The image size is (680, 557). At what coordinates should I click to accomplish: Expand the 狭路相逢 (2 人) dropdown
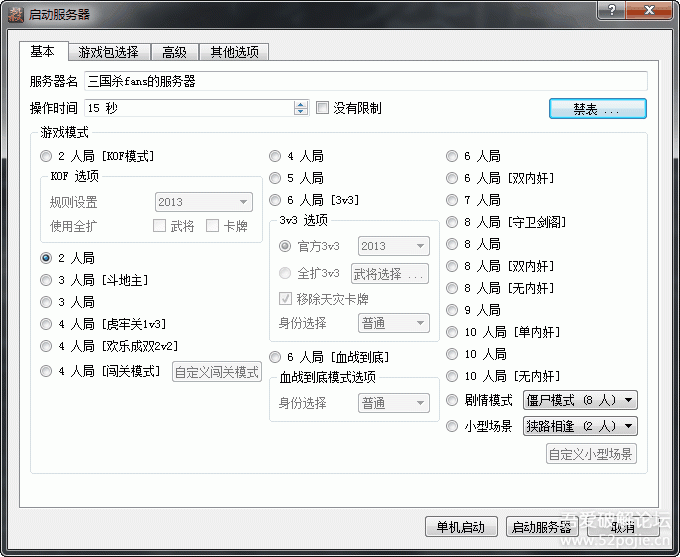(x=580, y=426)
